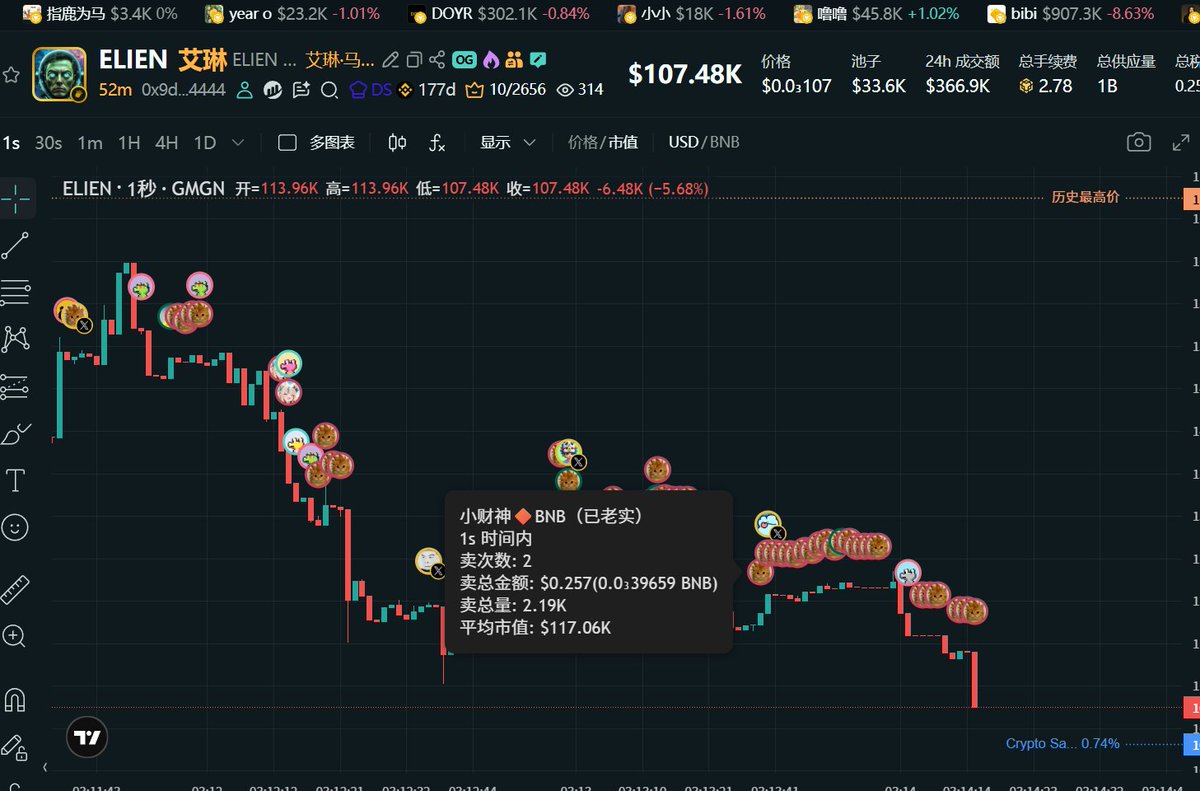Image resolution: width=1200 pixels, height=791 pixels.
Task: Click the orange group people icon
Action: [x=515, y=60]
